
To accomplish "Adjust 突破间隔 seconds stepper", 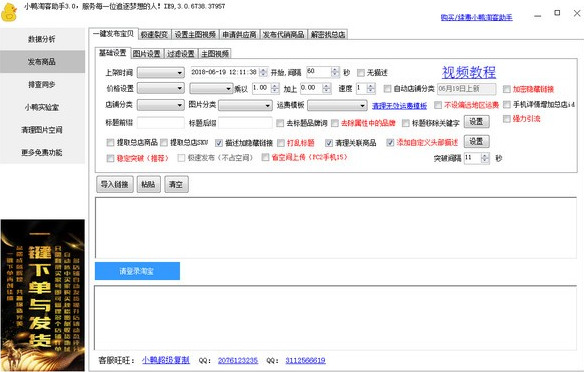I will pos(485,158).
